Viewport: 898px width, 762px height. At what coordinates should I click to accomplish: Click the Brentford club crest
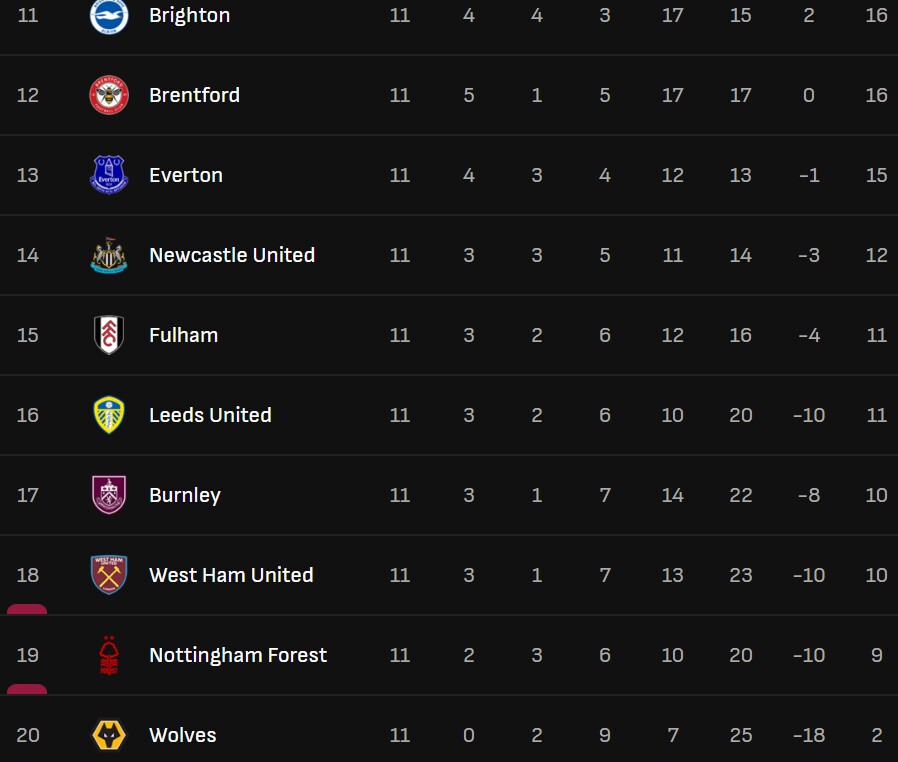tap(109, 95)
